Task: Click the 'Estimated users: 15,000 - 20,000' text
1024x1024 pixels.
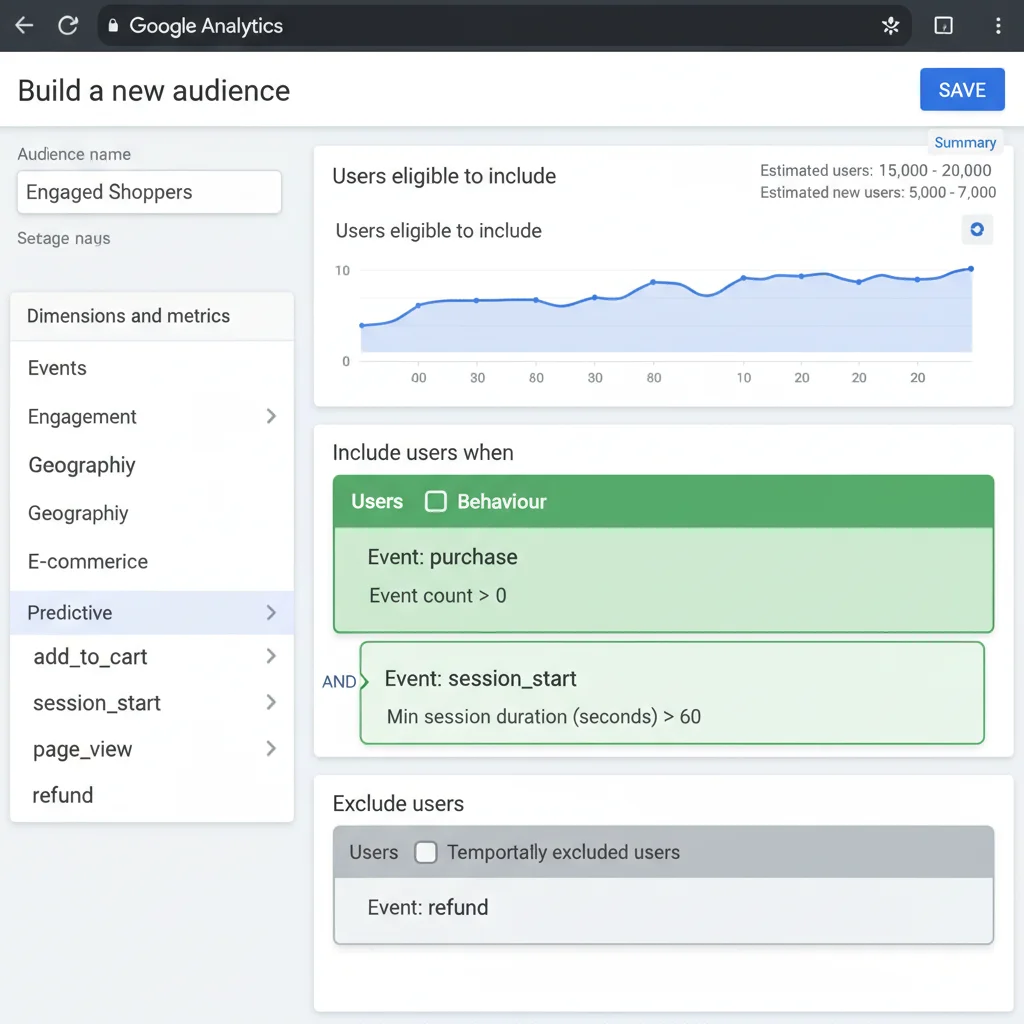Action: pos(875,170)
